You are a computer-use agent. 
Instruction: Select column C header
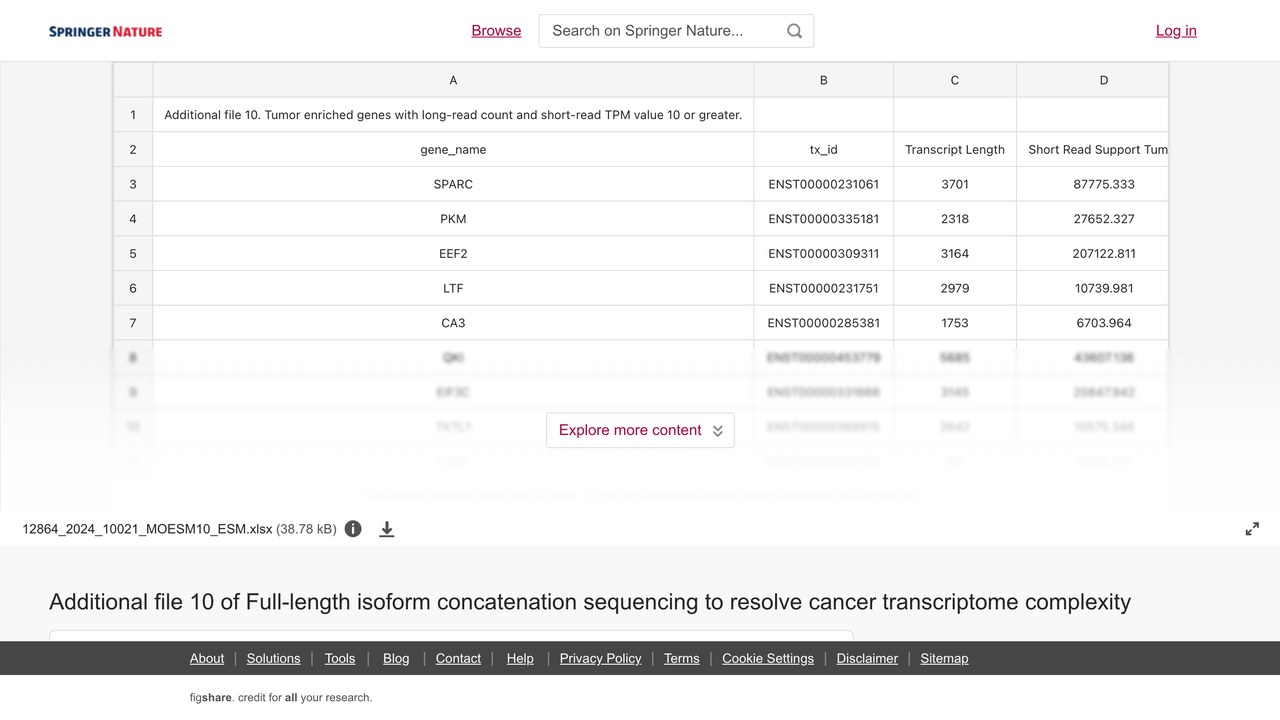coord(955,80)
